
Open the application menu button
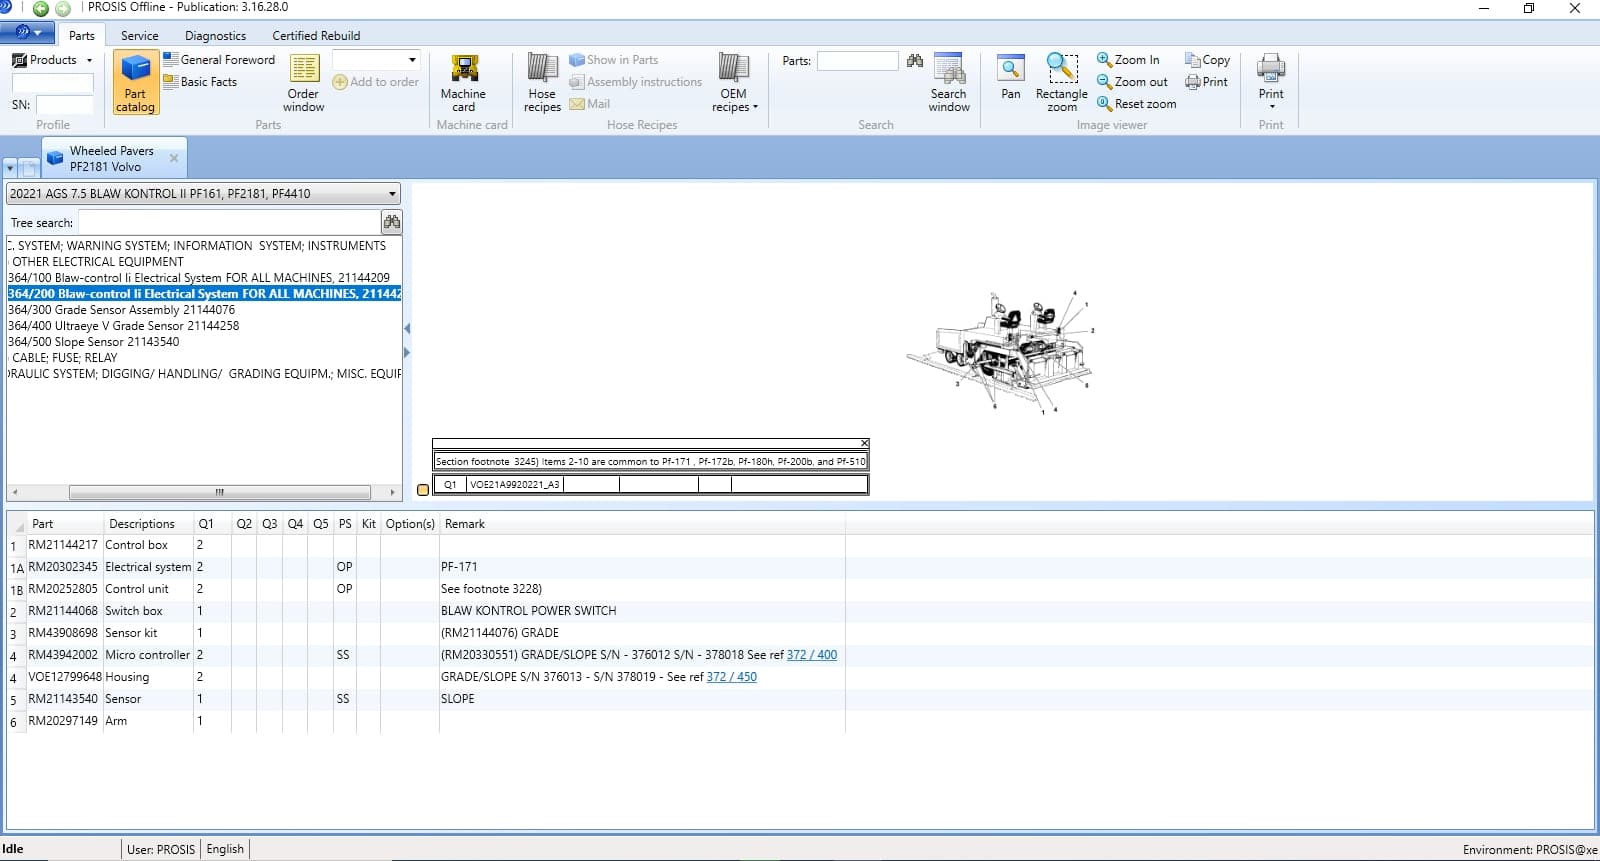(28, 33)
